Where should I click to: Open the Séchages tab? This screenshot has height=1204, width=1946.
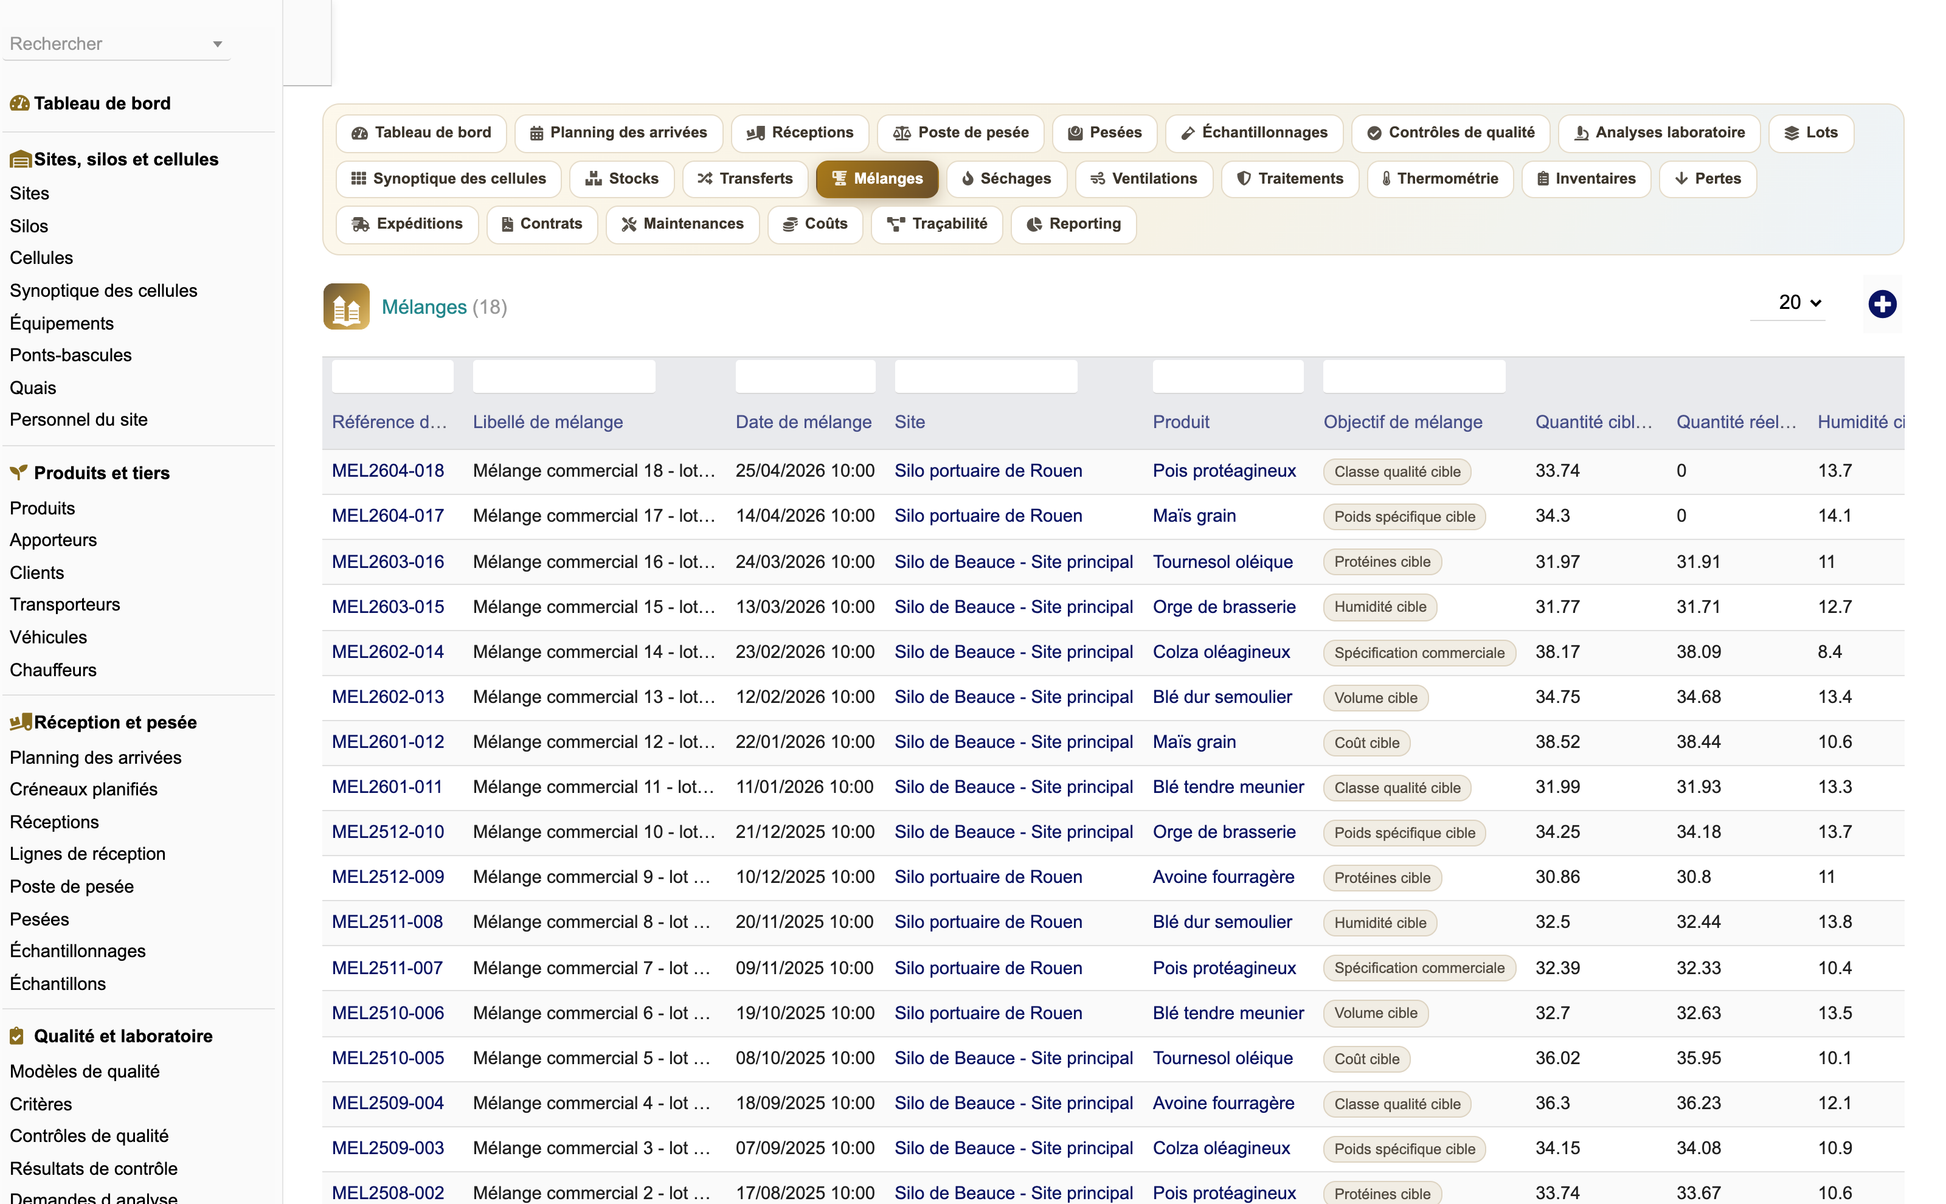1006,179
